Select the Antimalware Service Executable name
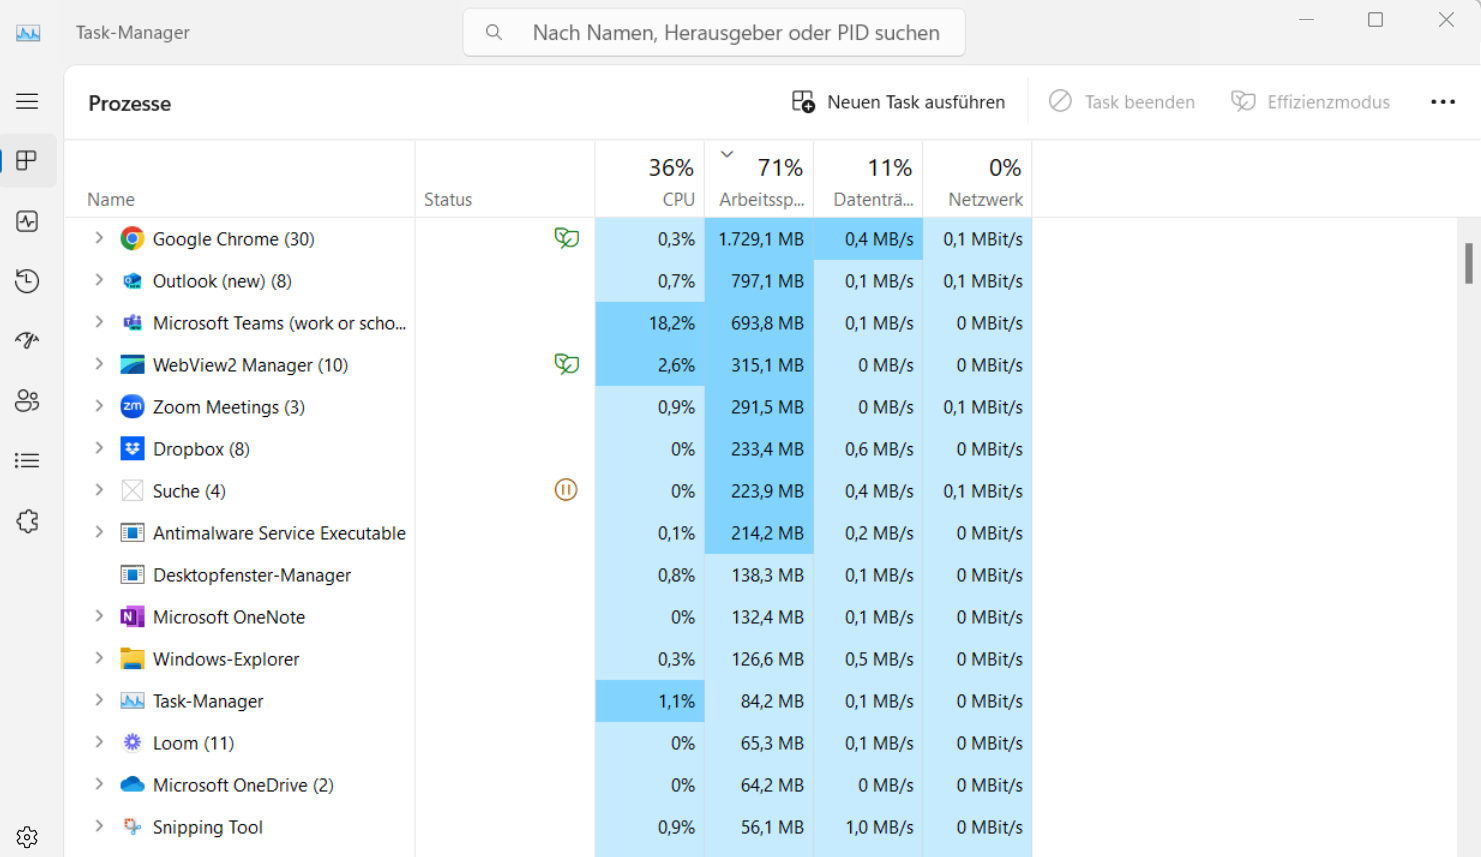Screen dimensions: 1481x857 279,533
